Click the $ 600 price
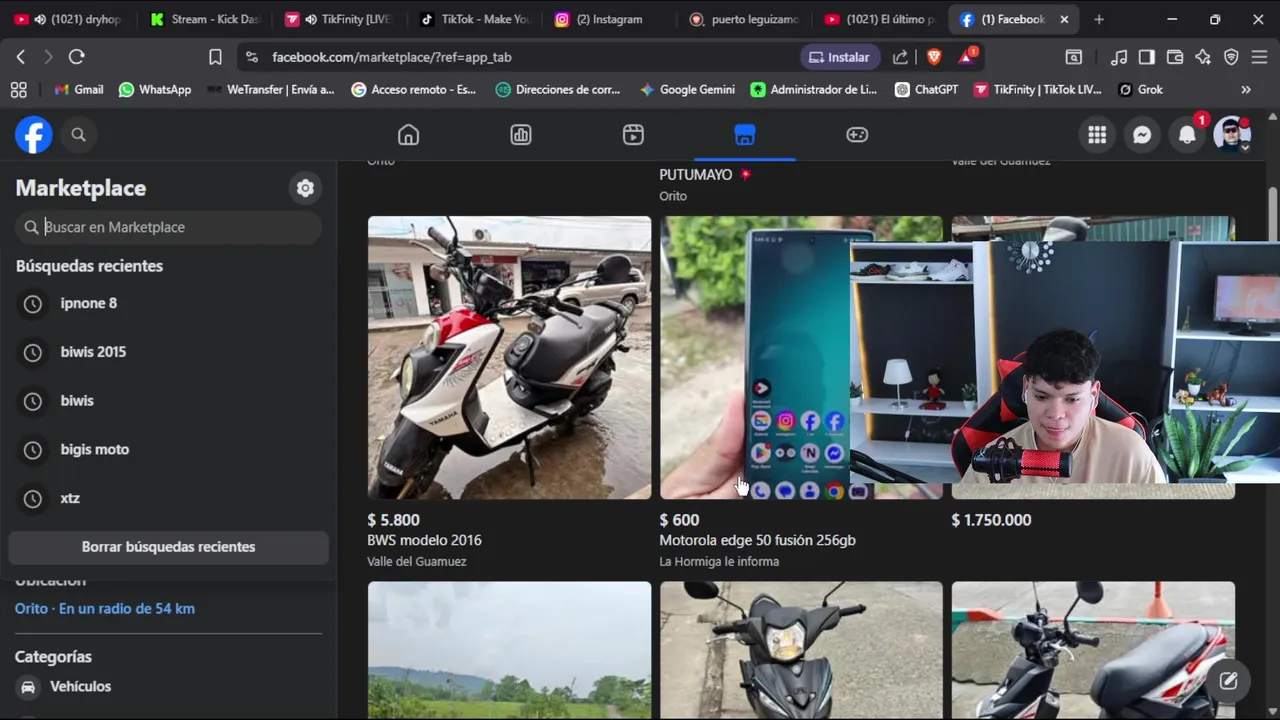Screen dimensions: 1280x720 click(679, 520)
